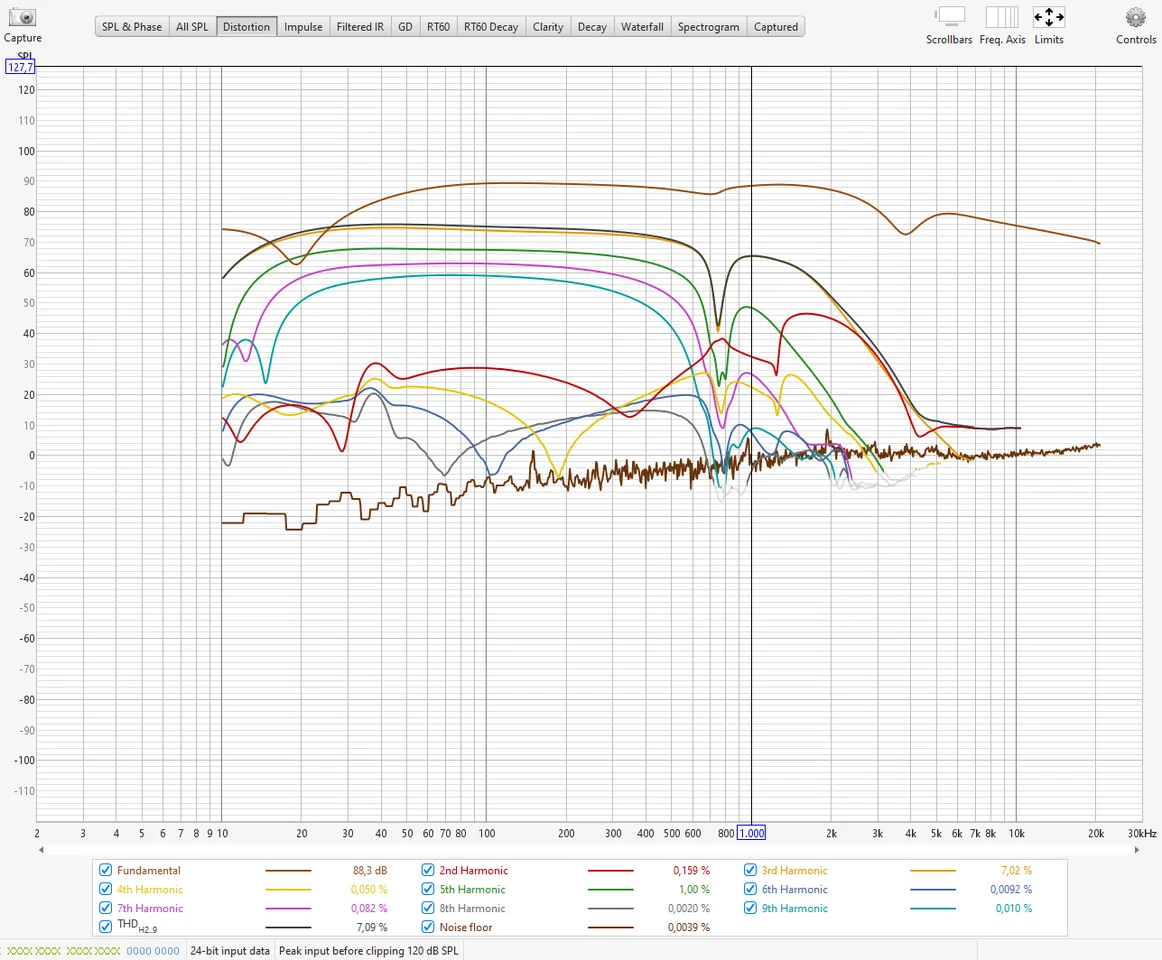
Task: Click the 127,7 SPL axis value box
Action: [x=20, y=67]
